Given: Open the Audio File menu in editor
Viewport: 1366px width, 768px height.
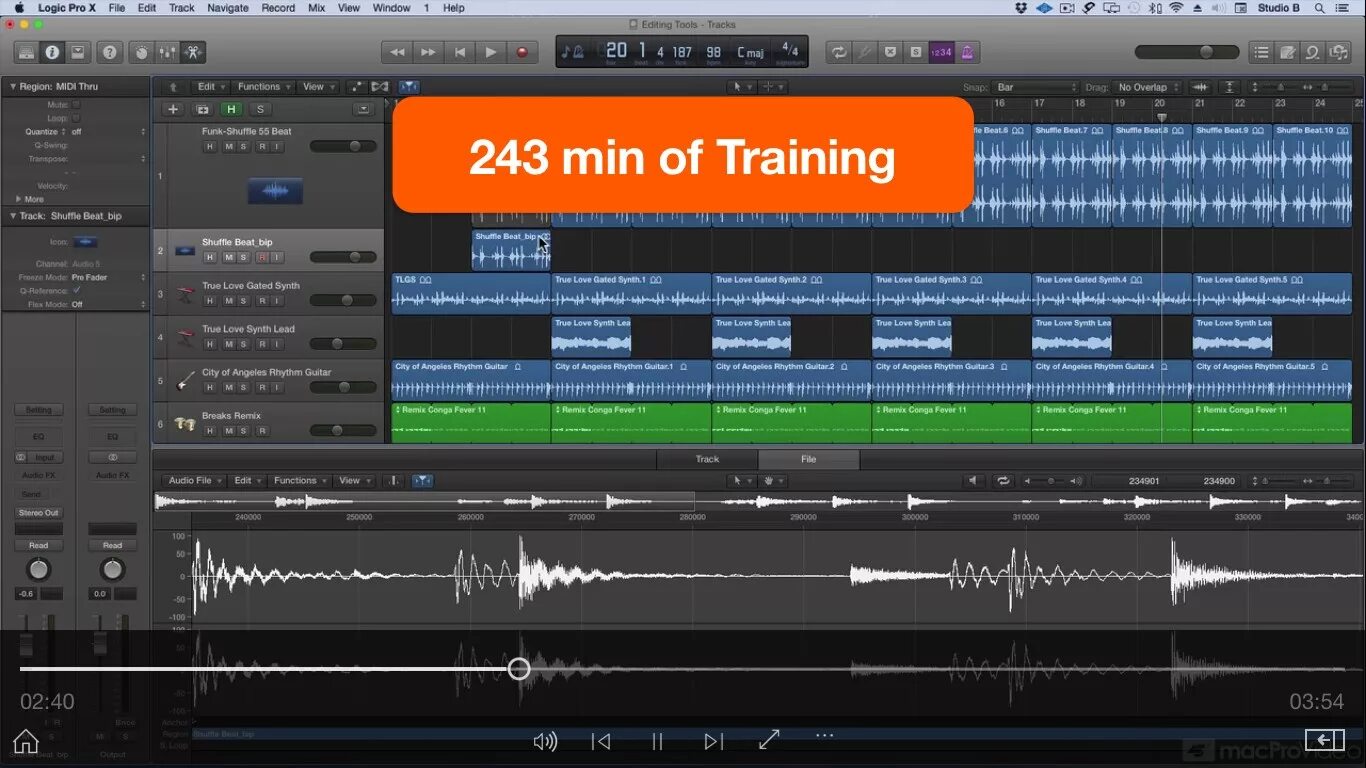Looking at the screenshot, I should click(x=194, y=481).
